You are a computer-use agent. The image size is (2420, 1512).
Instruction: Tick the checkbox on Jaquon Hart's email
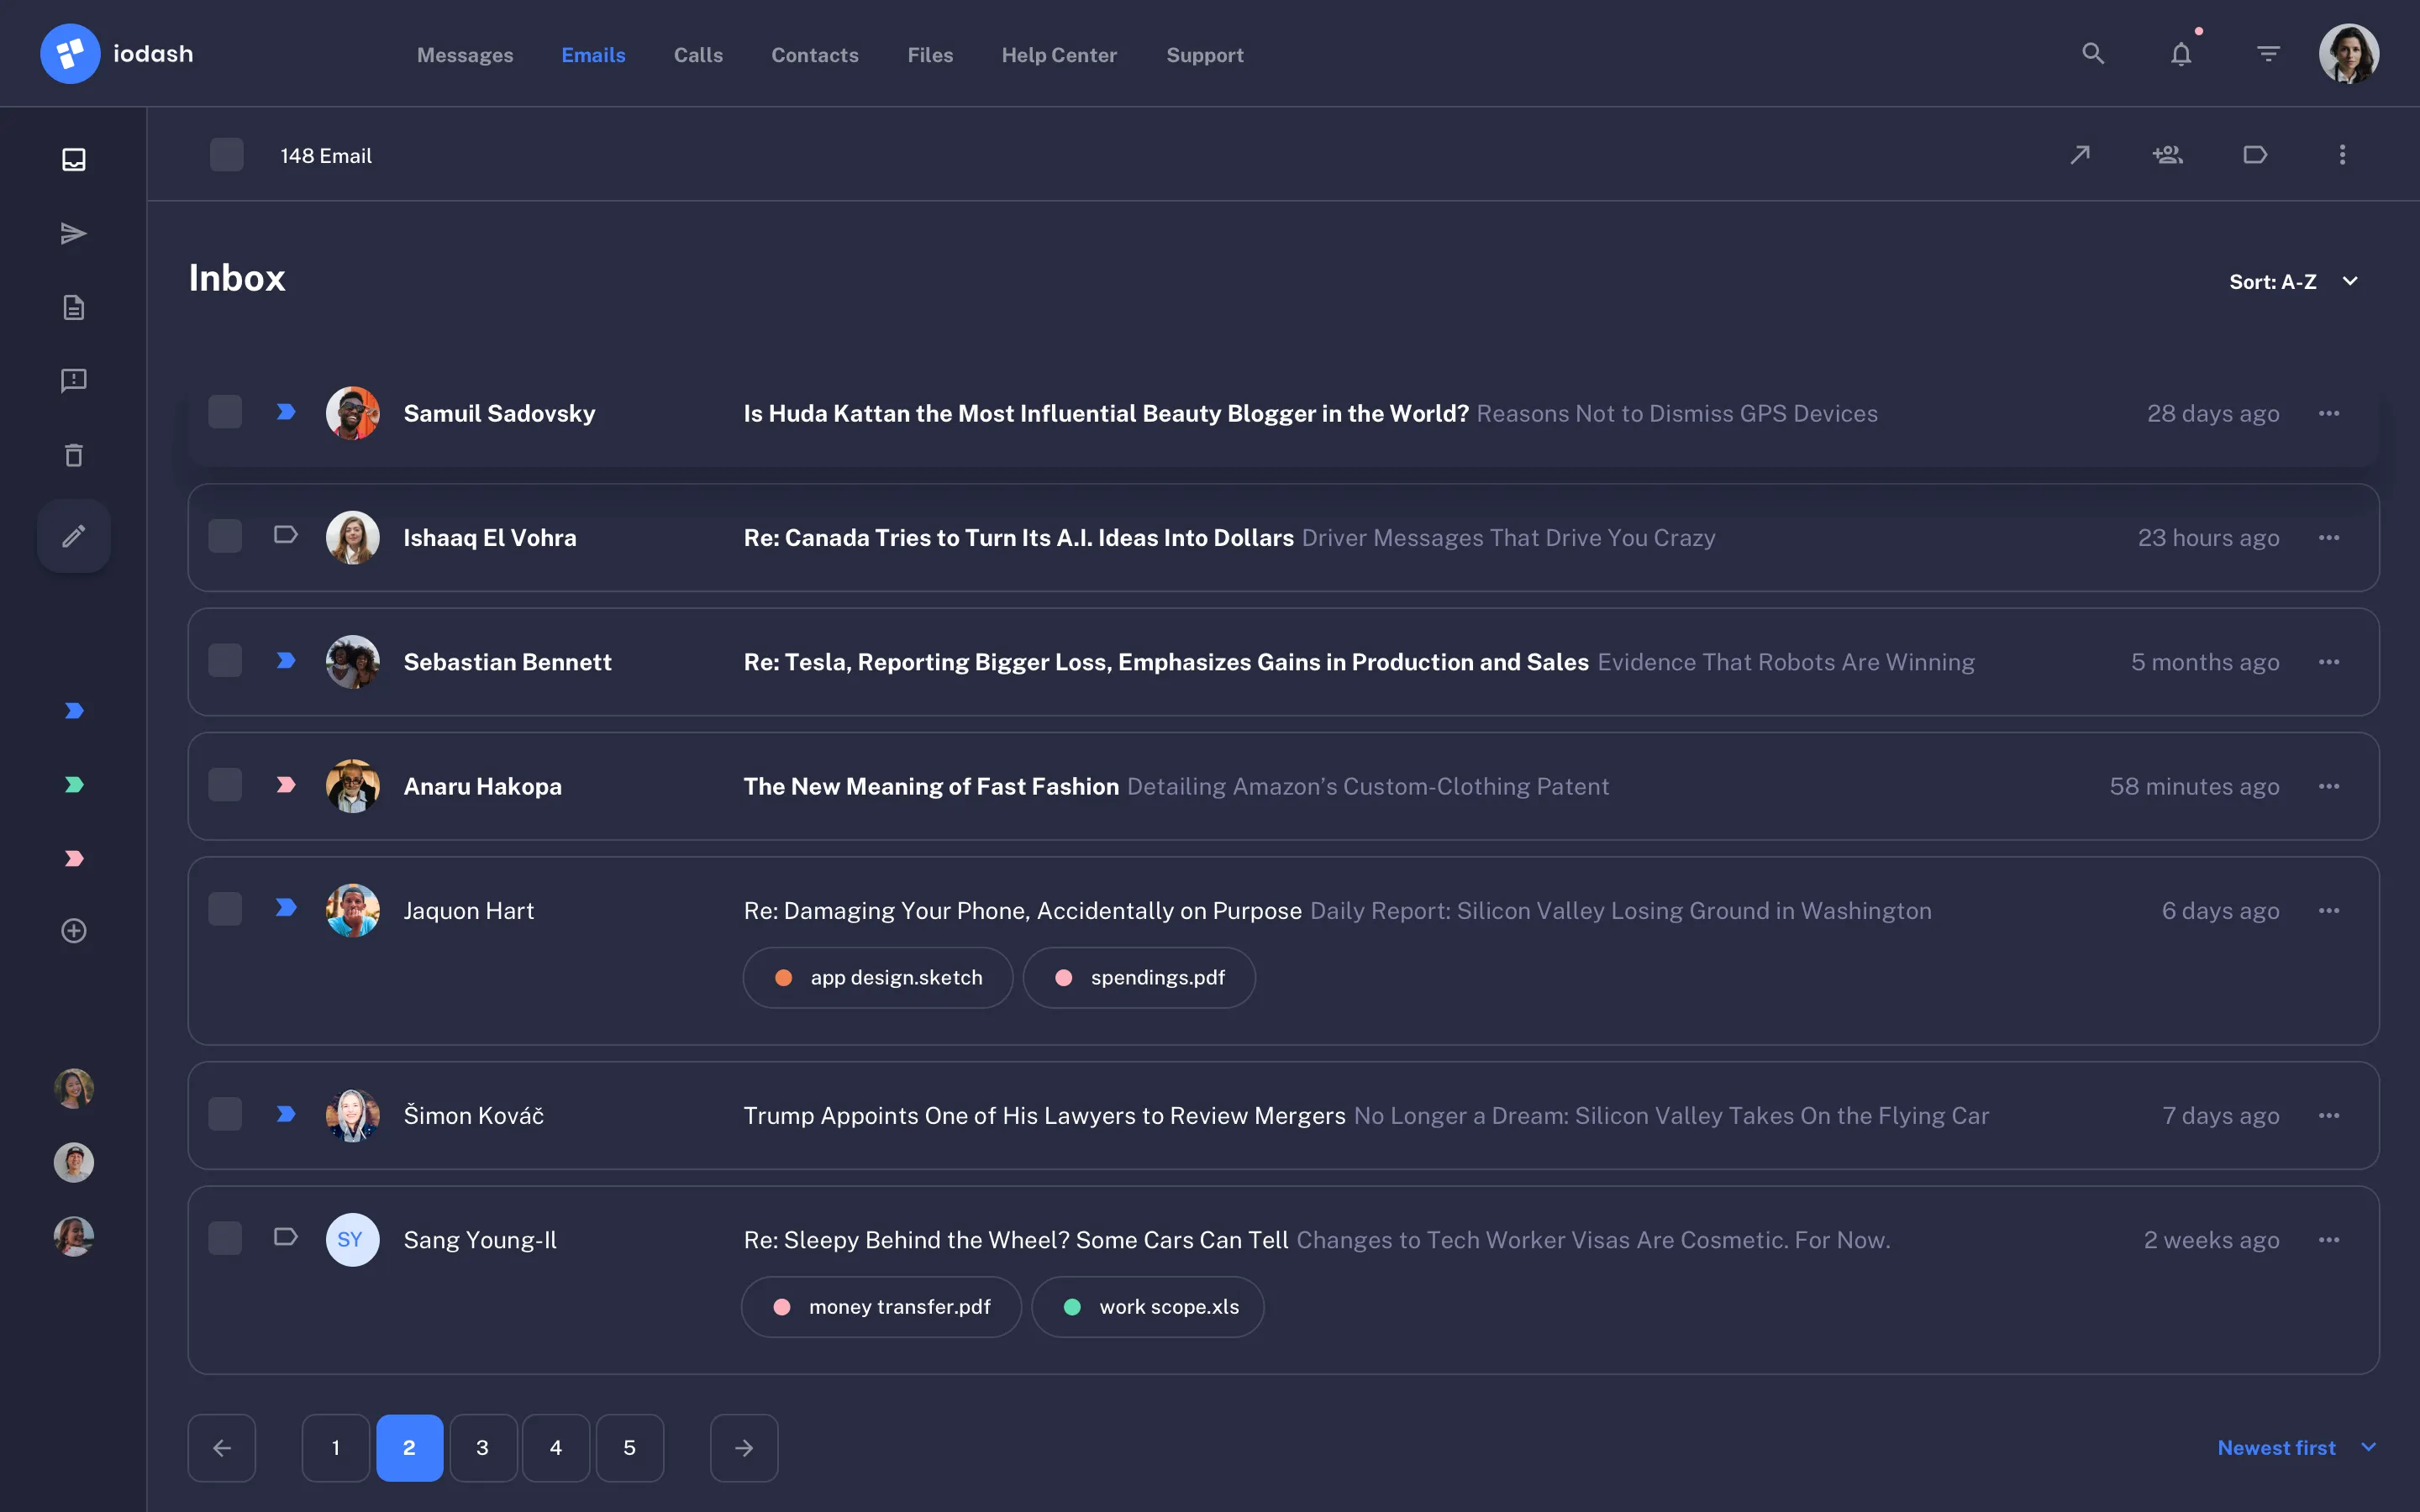(226, 909)
